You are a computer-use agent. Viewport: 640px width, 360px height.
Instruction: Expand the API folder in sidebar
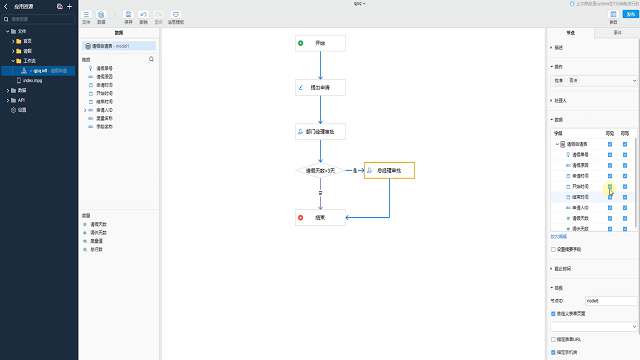[x=8, y=100]
